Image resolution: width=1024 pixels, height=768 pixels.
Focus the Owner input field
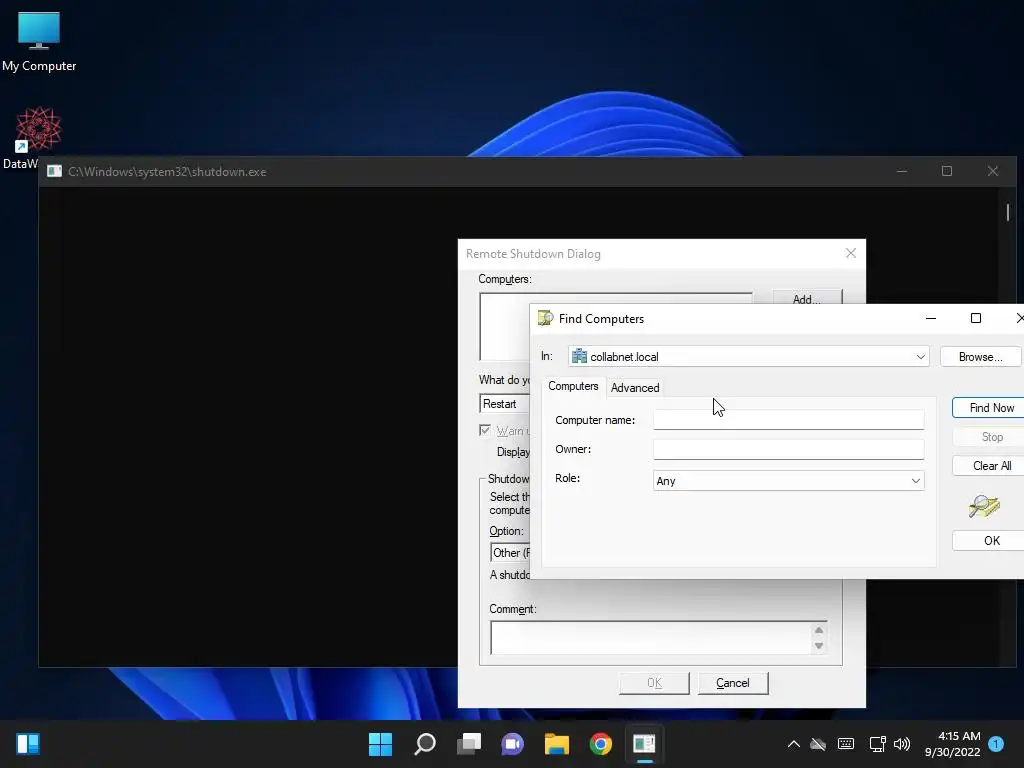pos(788,449)
